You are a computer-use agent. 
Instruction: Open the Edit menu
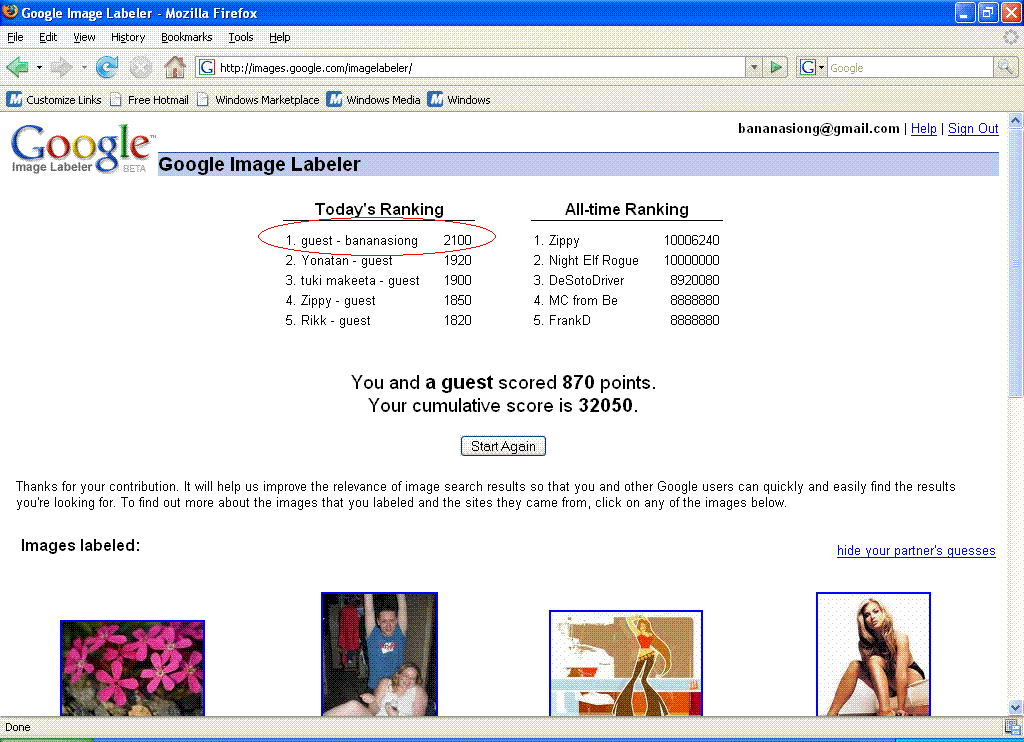pos(48,37)
